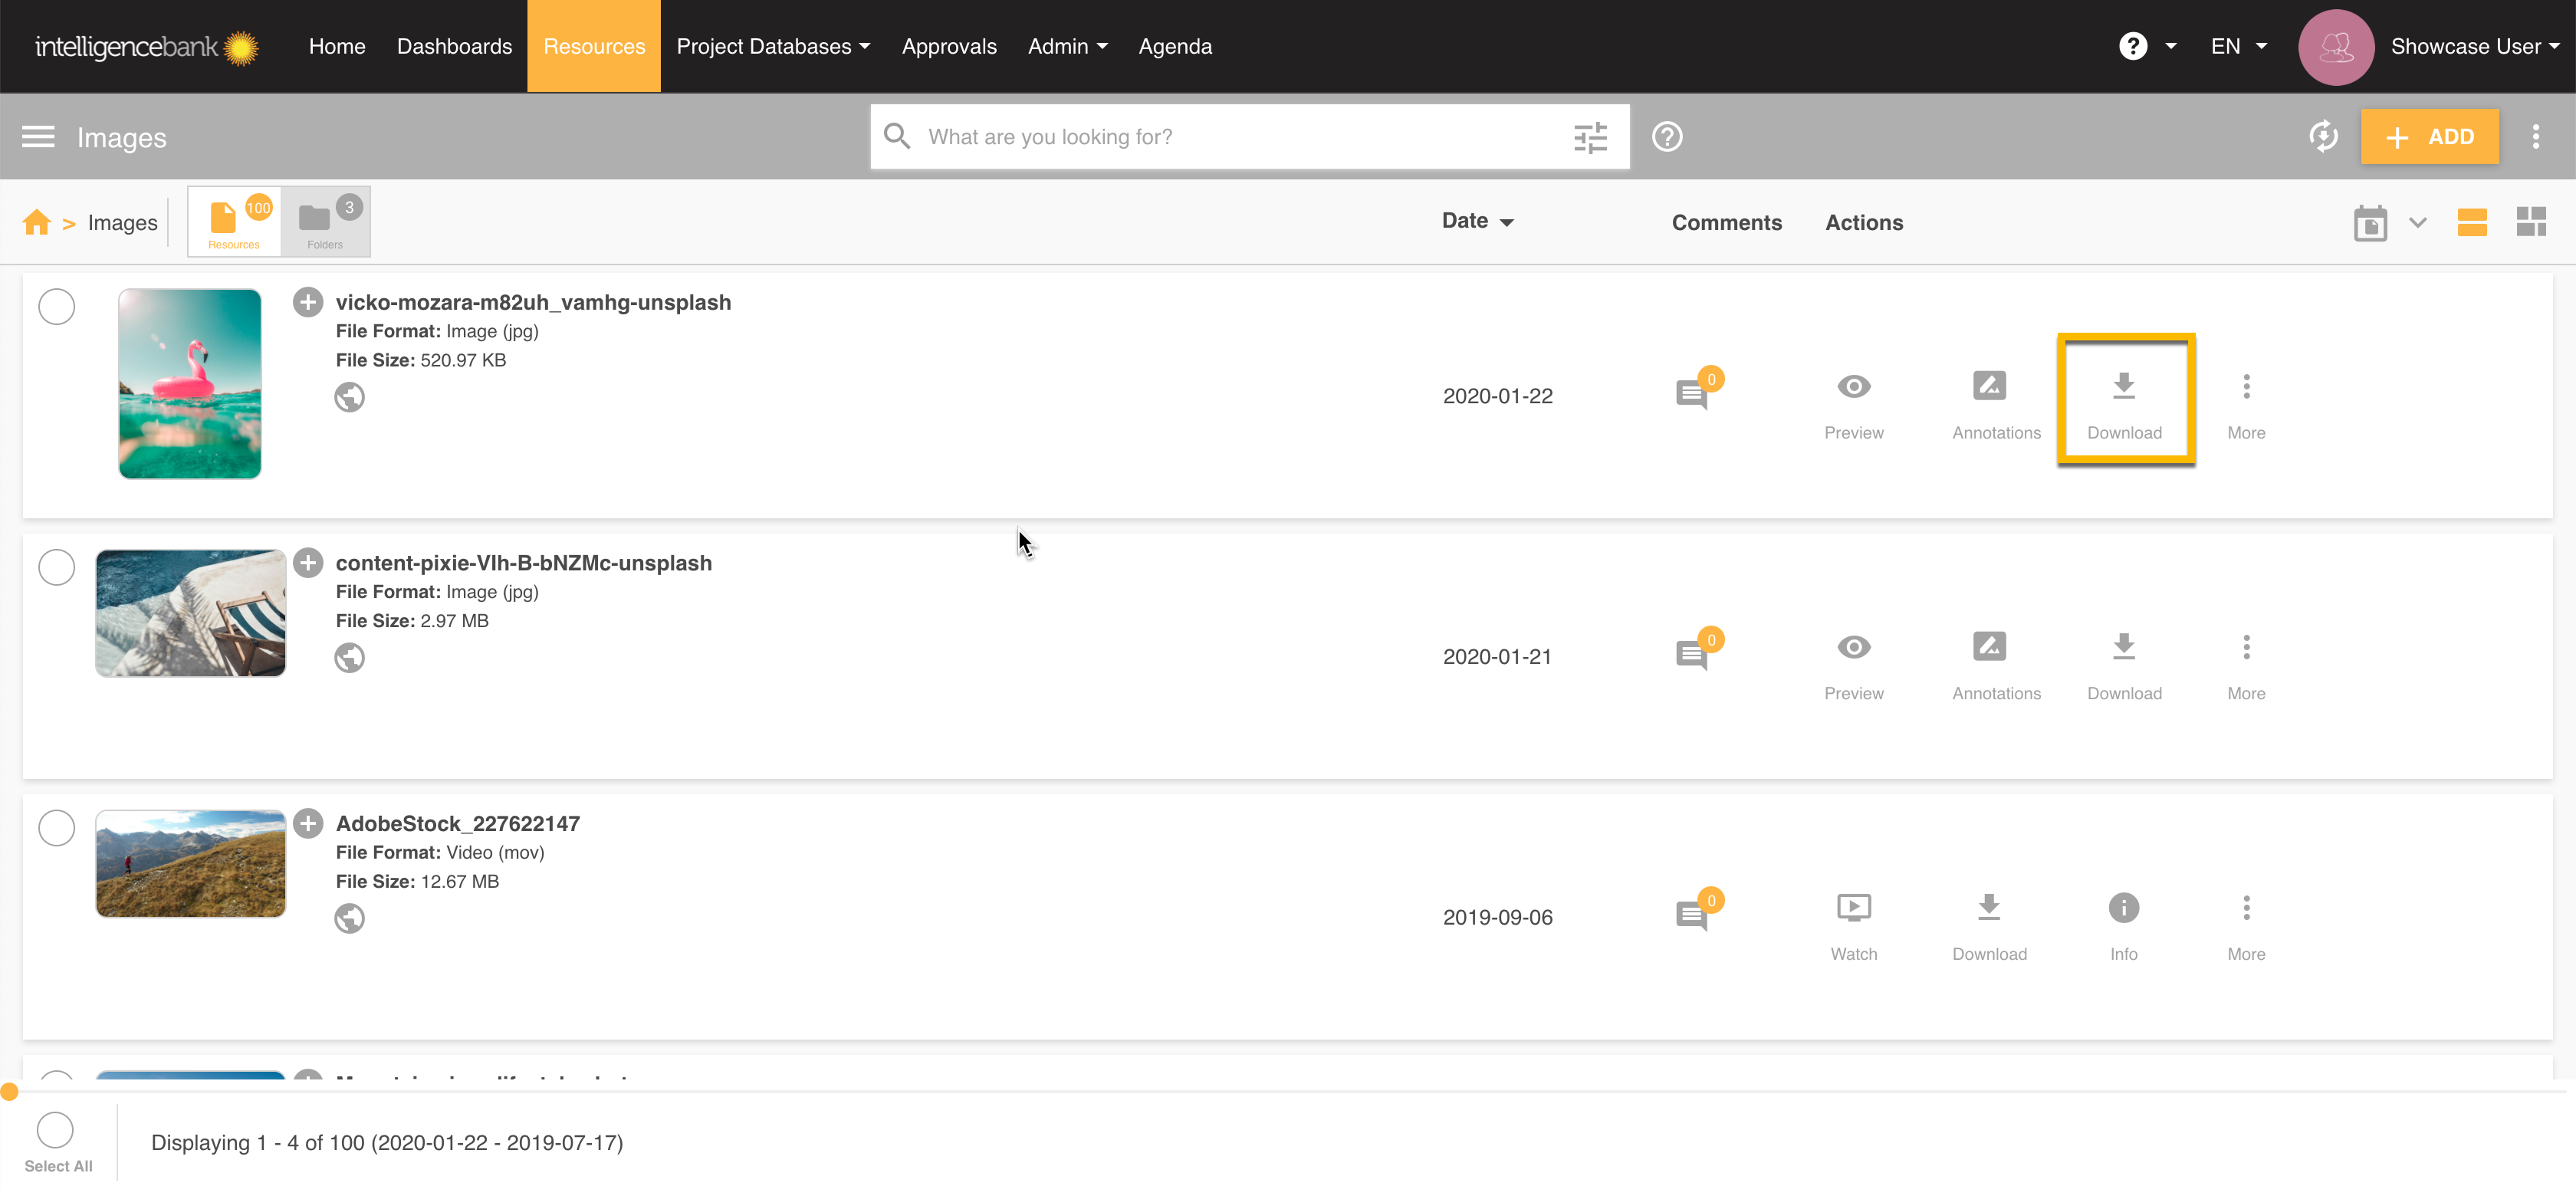
Task: Expand the Project Databases menu
Action: point(773,46)
